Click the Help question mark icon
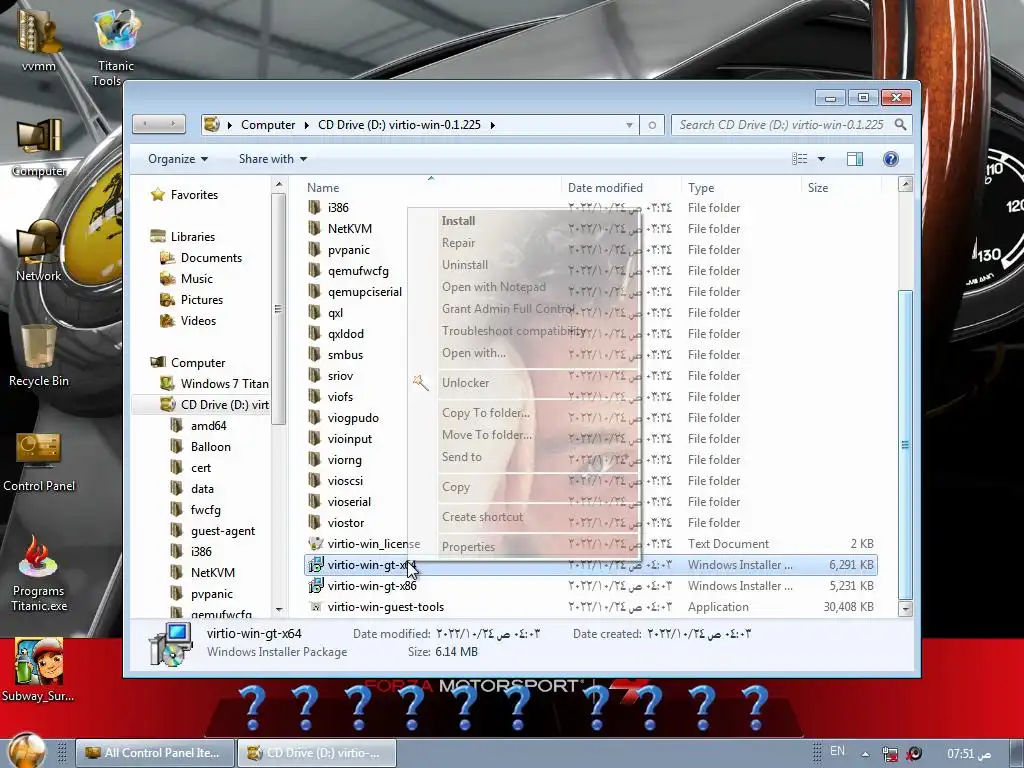Viewport: 1024px width, 768px height. [890, 159]
